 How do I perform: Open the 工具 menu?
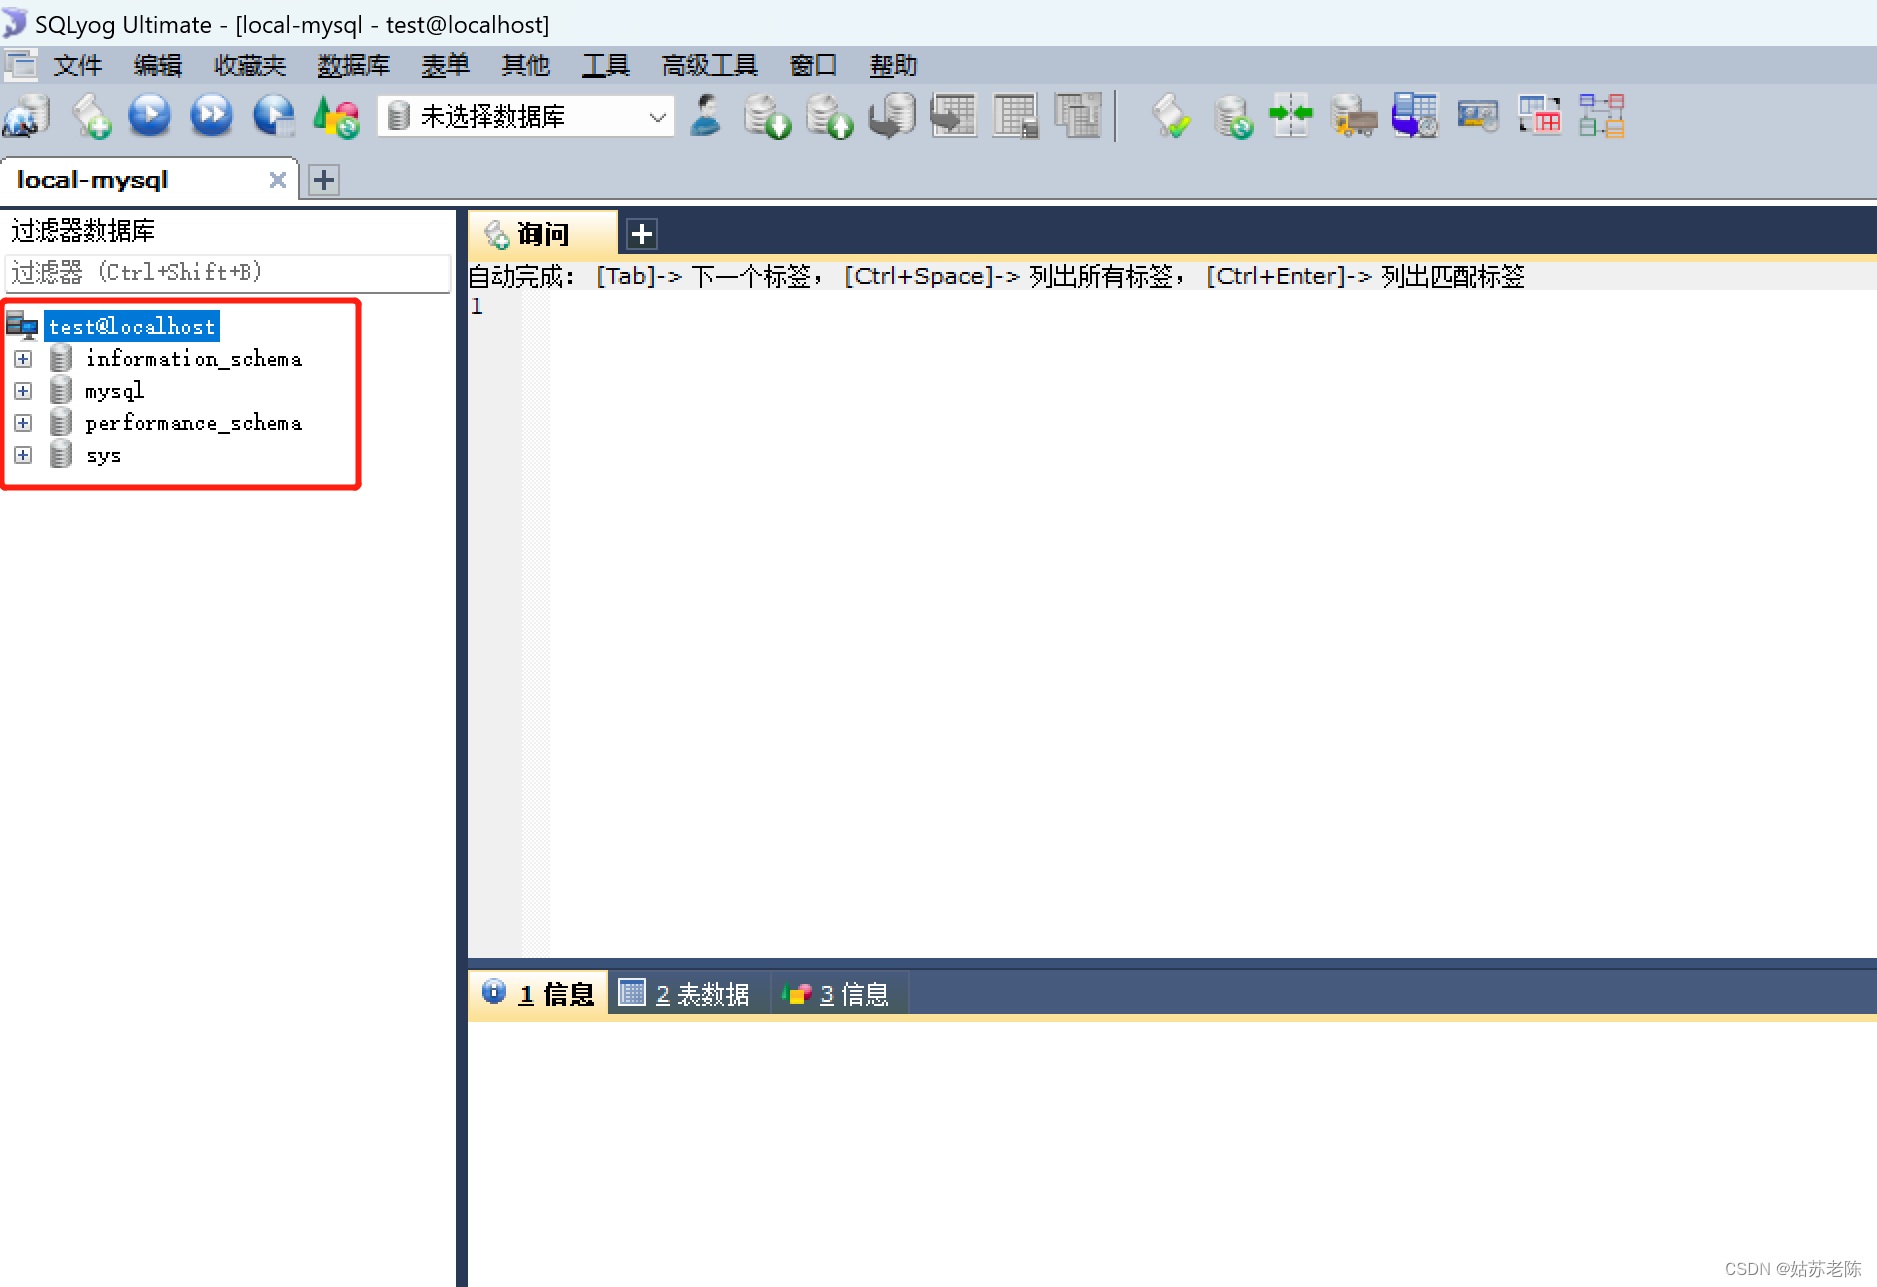[605, 66]
